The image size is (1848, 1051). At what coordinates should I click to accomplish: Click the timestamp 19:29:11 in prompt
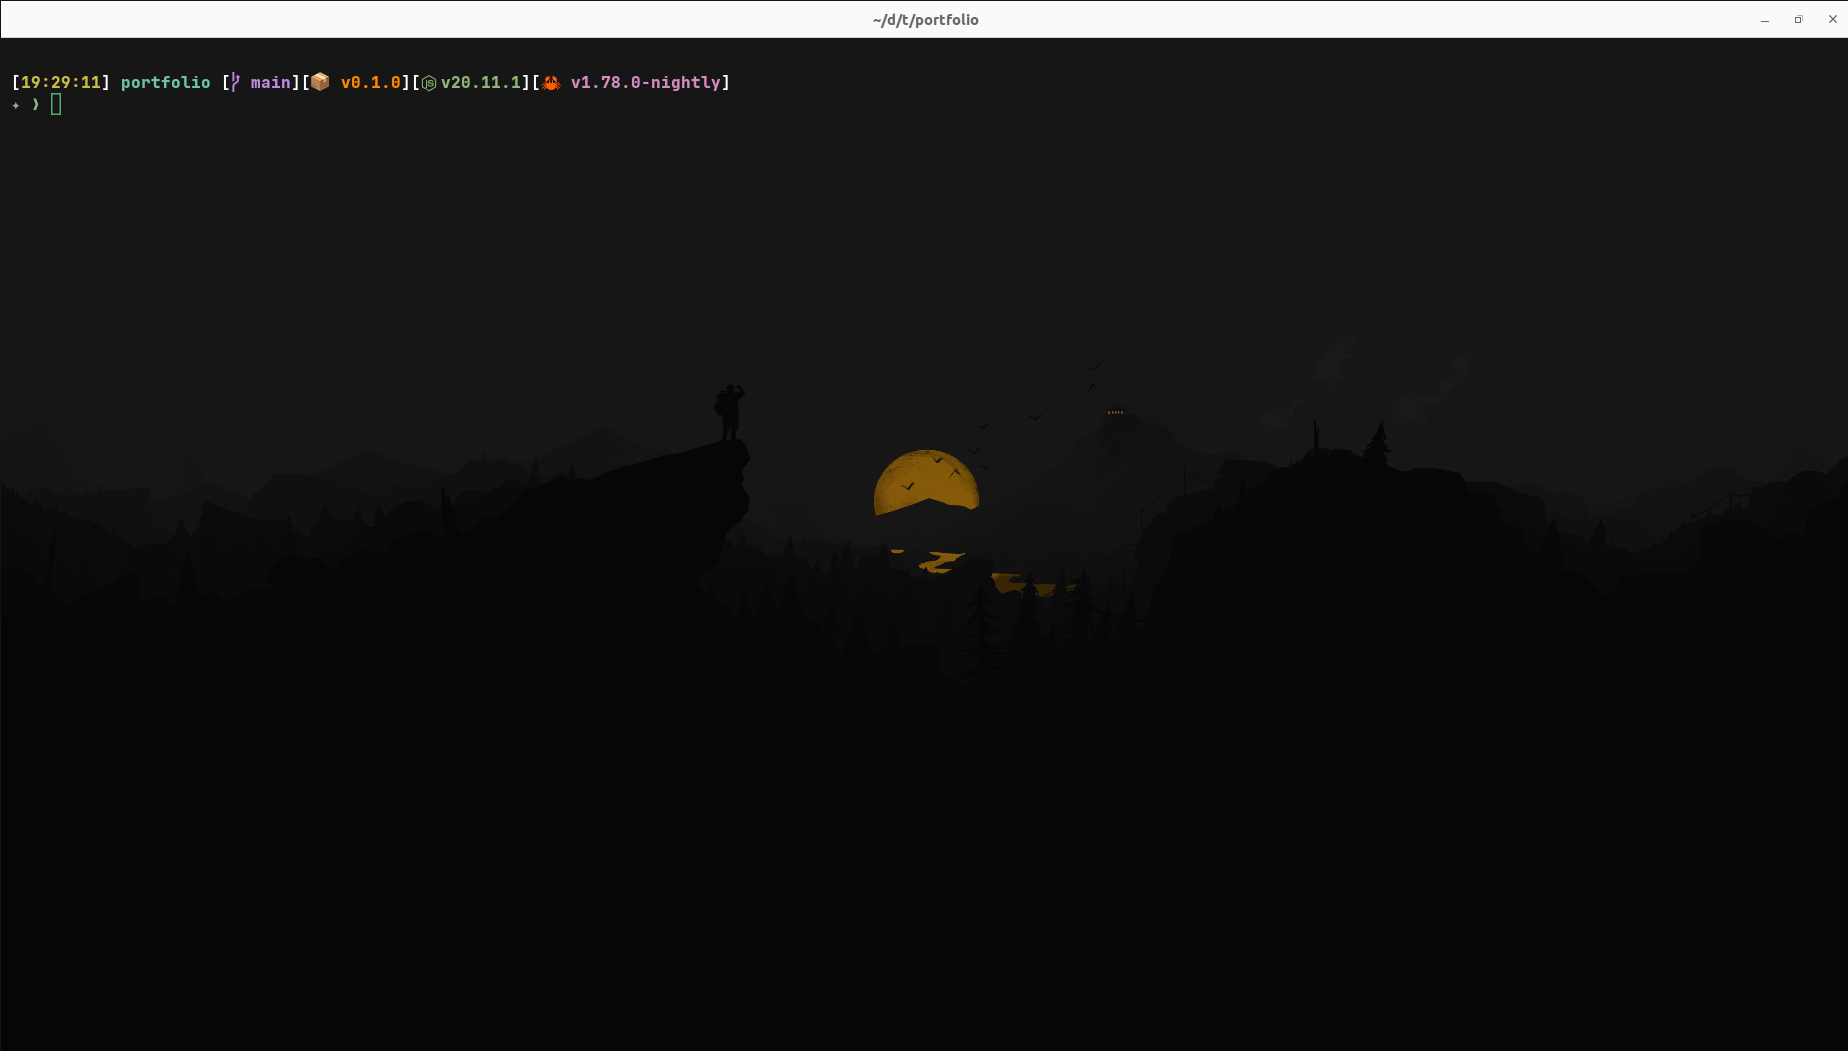[x=61, y=83]
